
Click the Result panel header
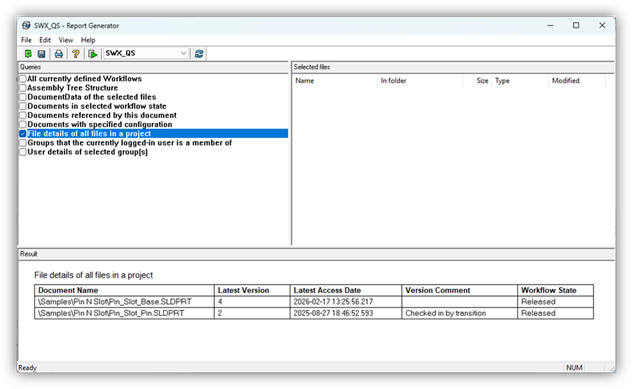316,254
